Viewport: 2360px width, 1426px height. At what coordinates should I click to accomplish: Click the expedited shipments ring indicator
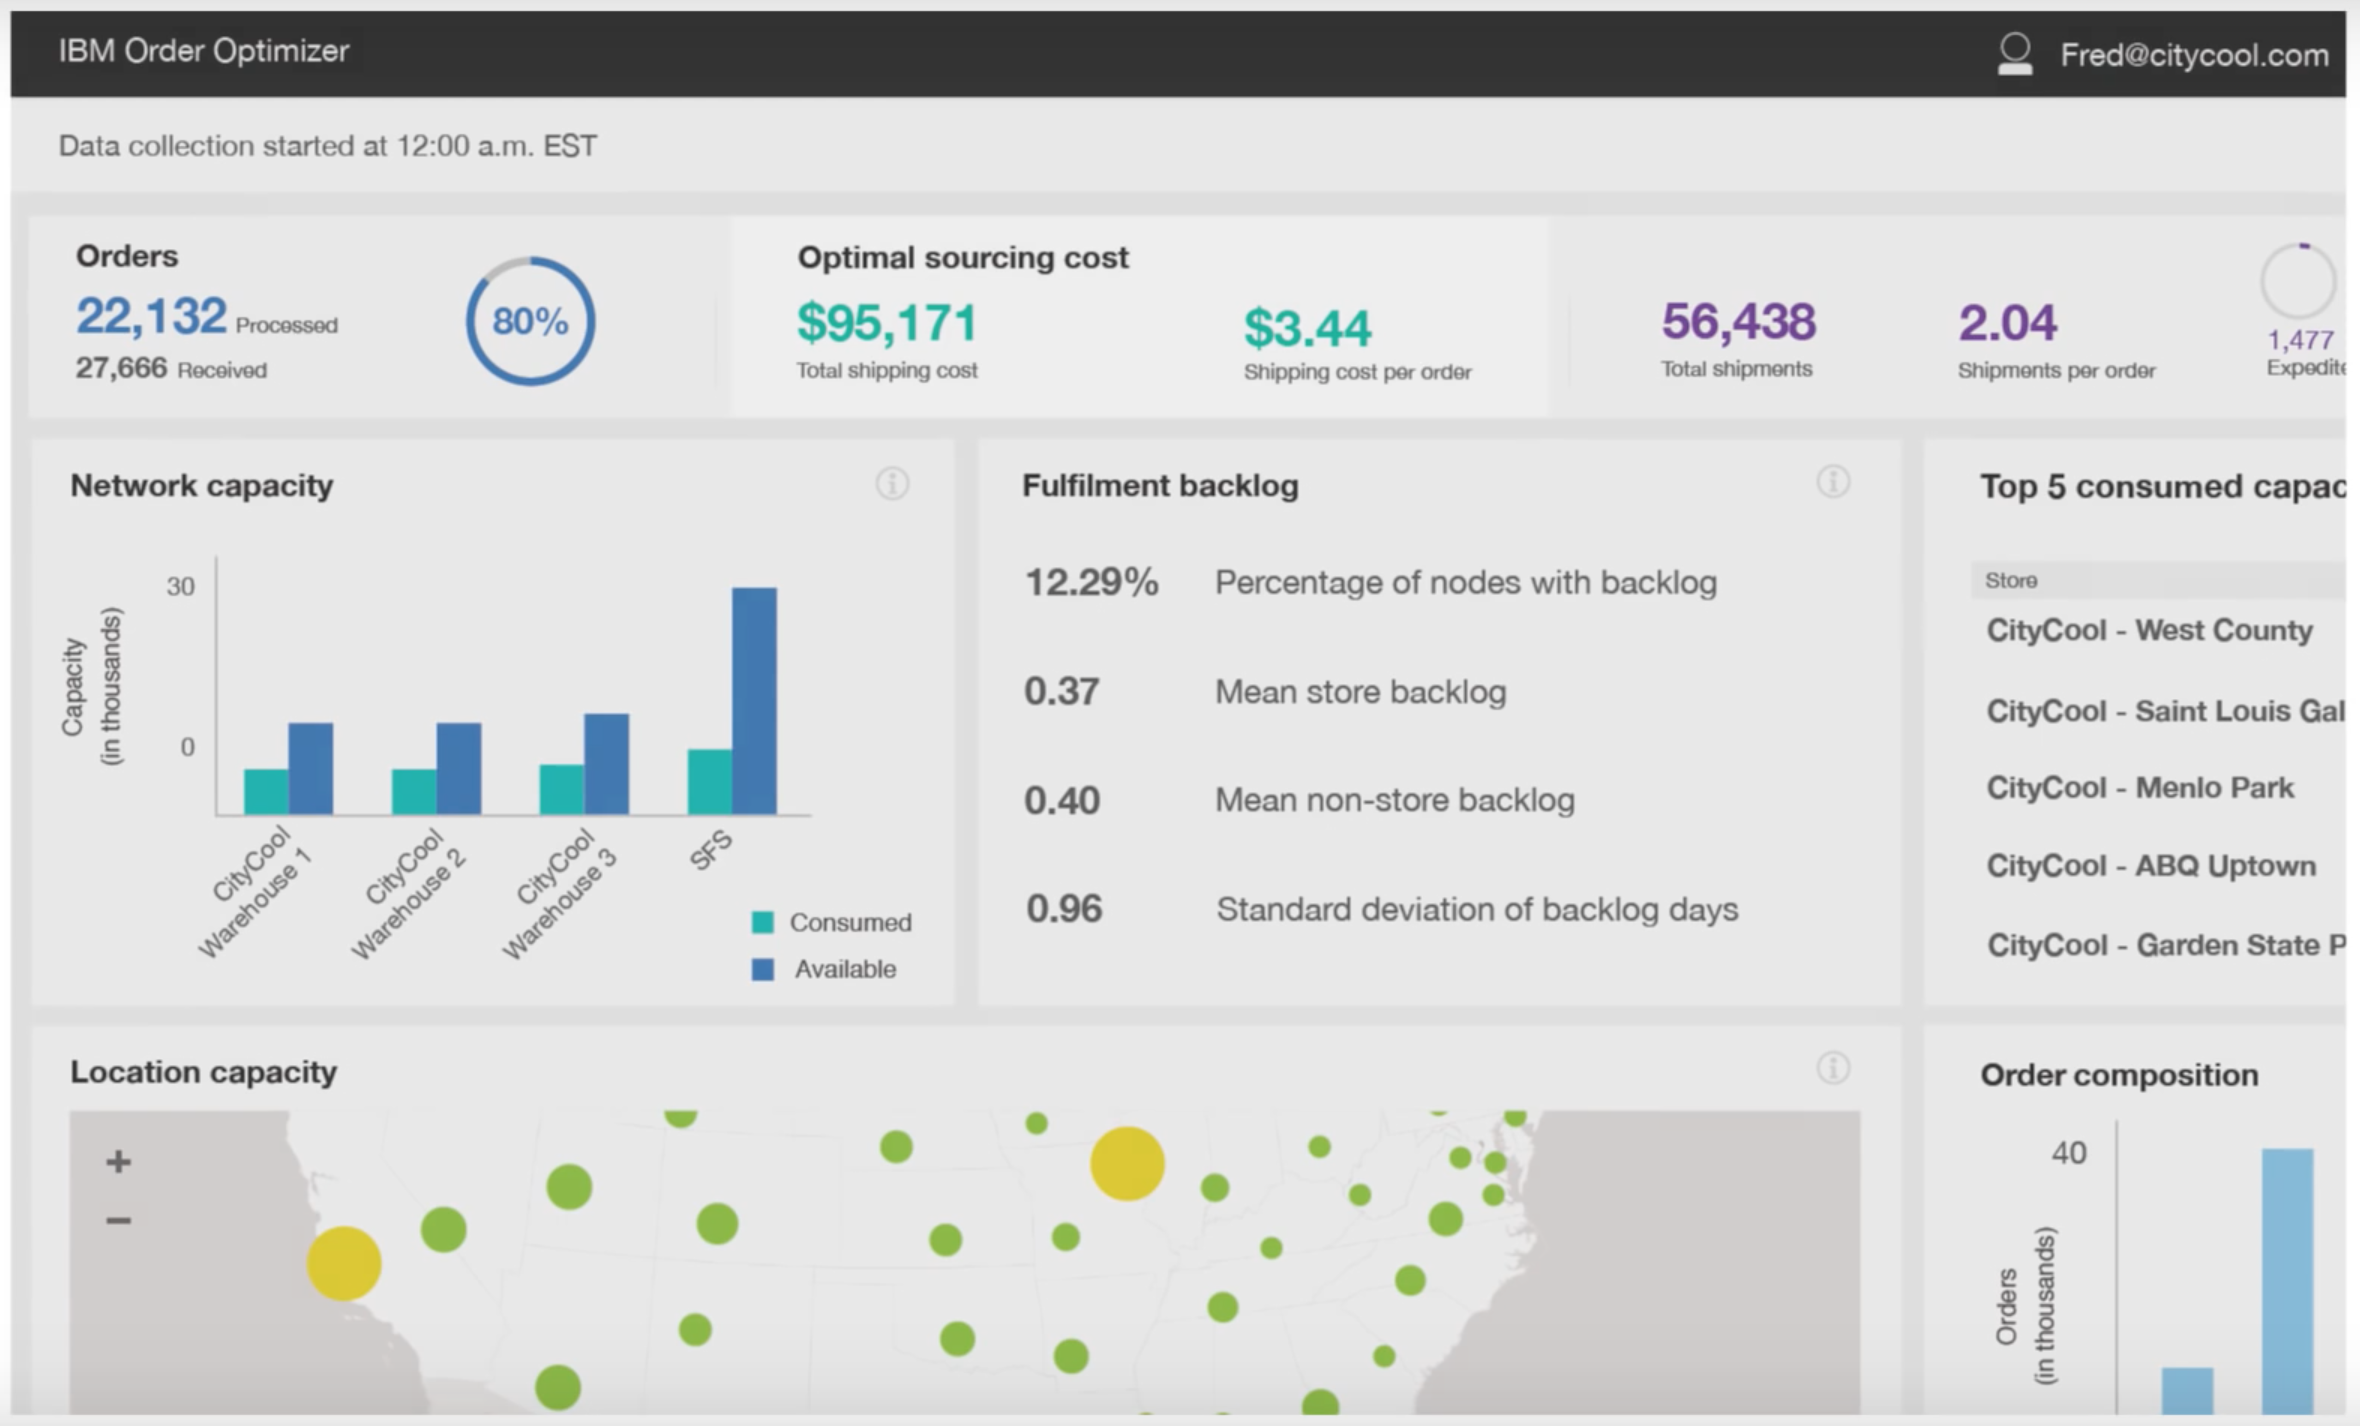[2298, 283]
